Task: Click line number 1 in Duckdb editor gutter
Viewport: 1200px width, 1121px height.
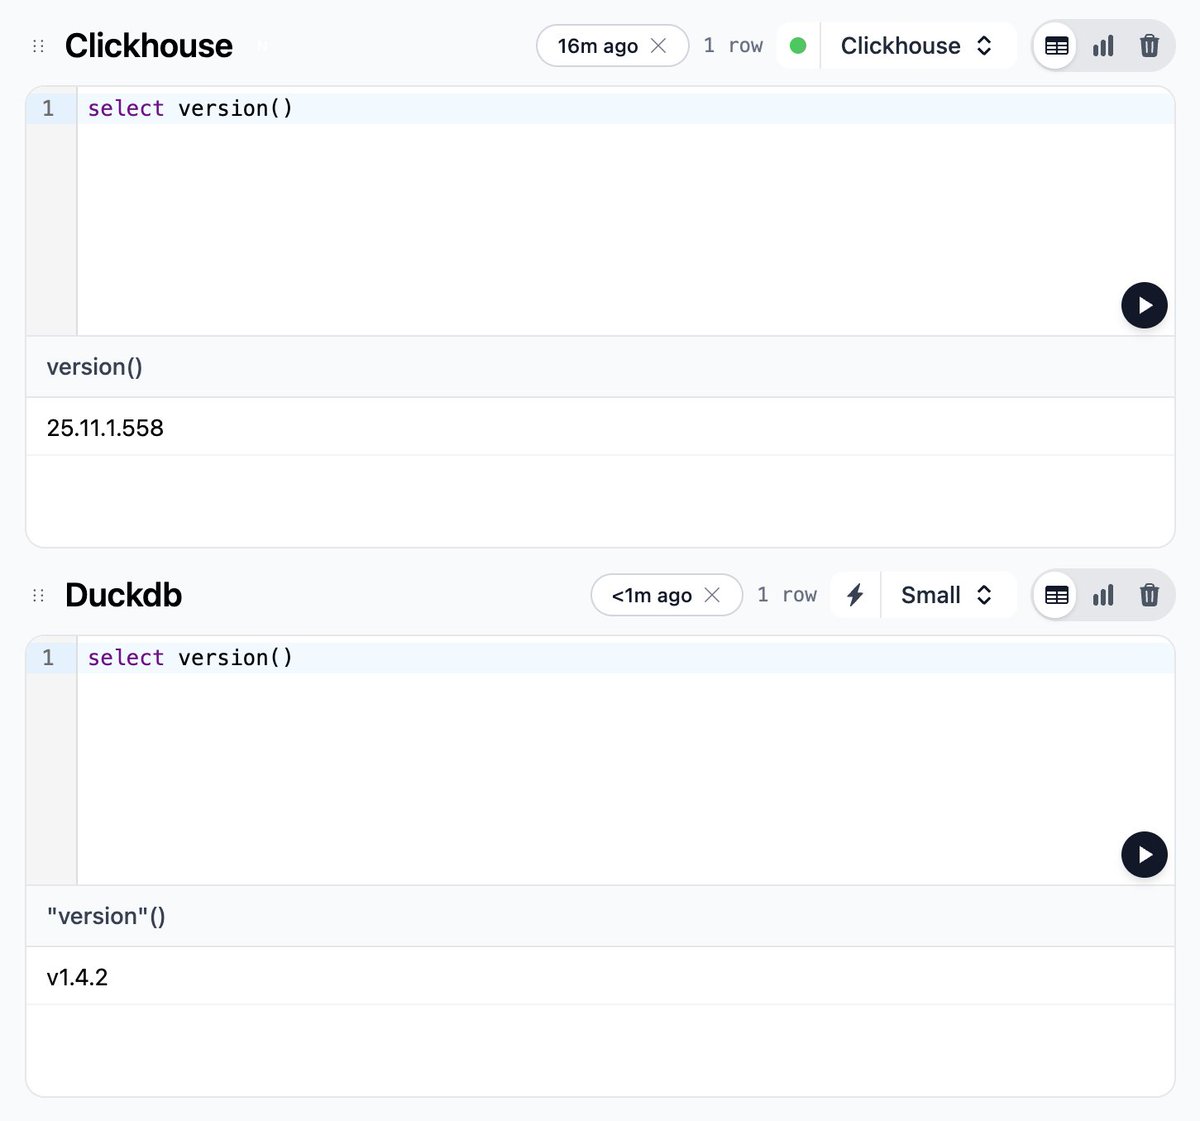Action: 48,657
